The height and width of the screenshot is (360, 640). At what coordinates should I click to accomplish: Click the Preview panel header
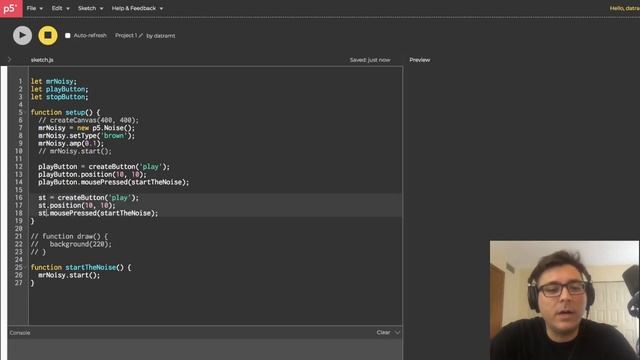pyautogui.click(x=420, y=60)
